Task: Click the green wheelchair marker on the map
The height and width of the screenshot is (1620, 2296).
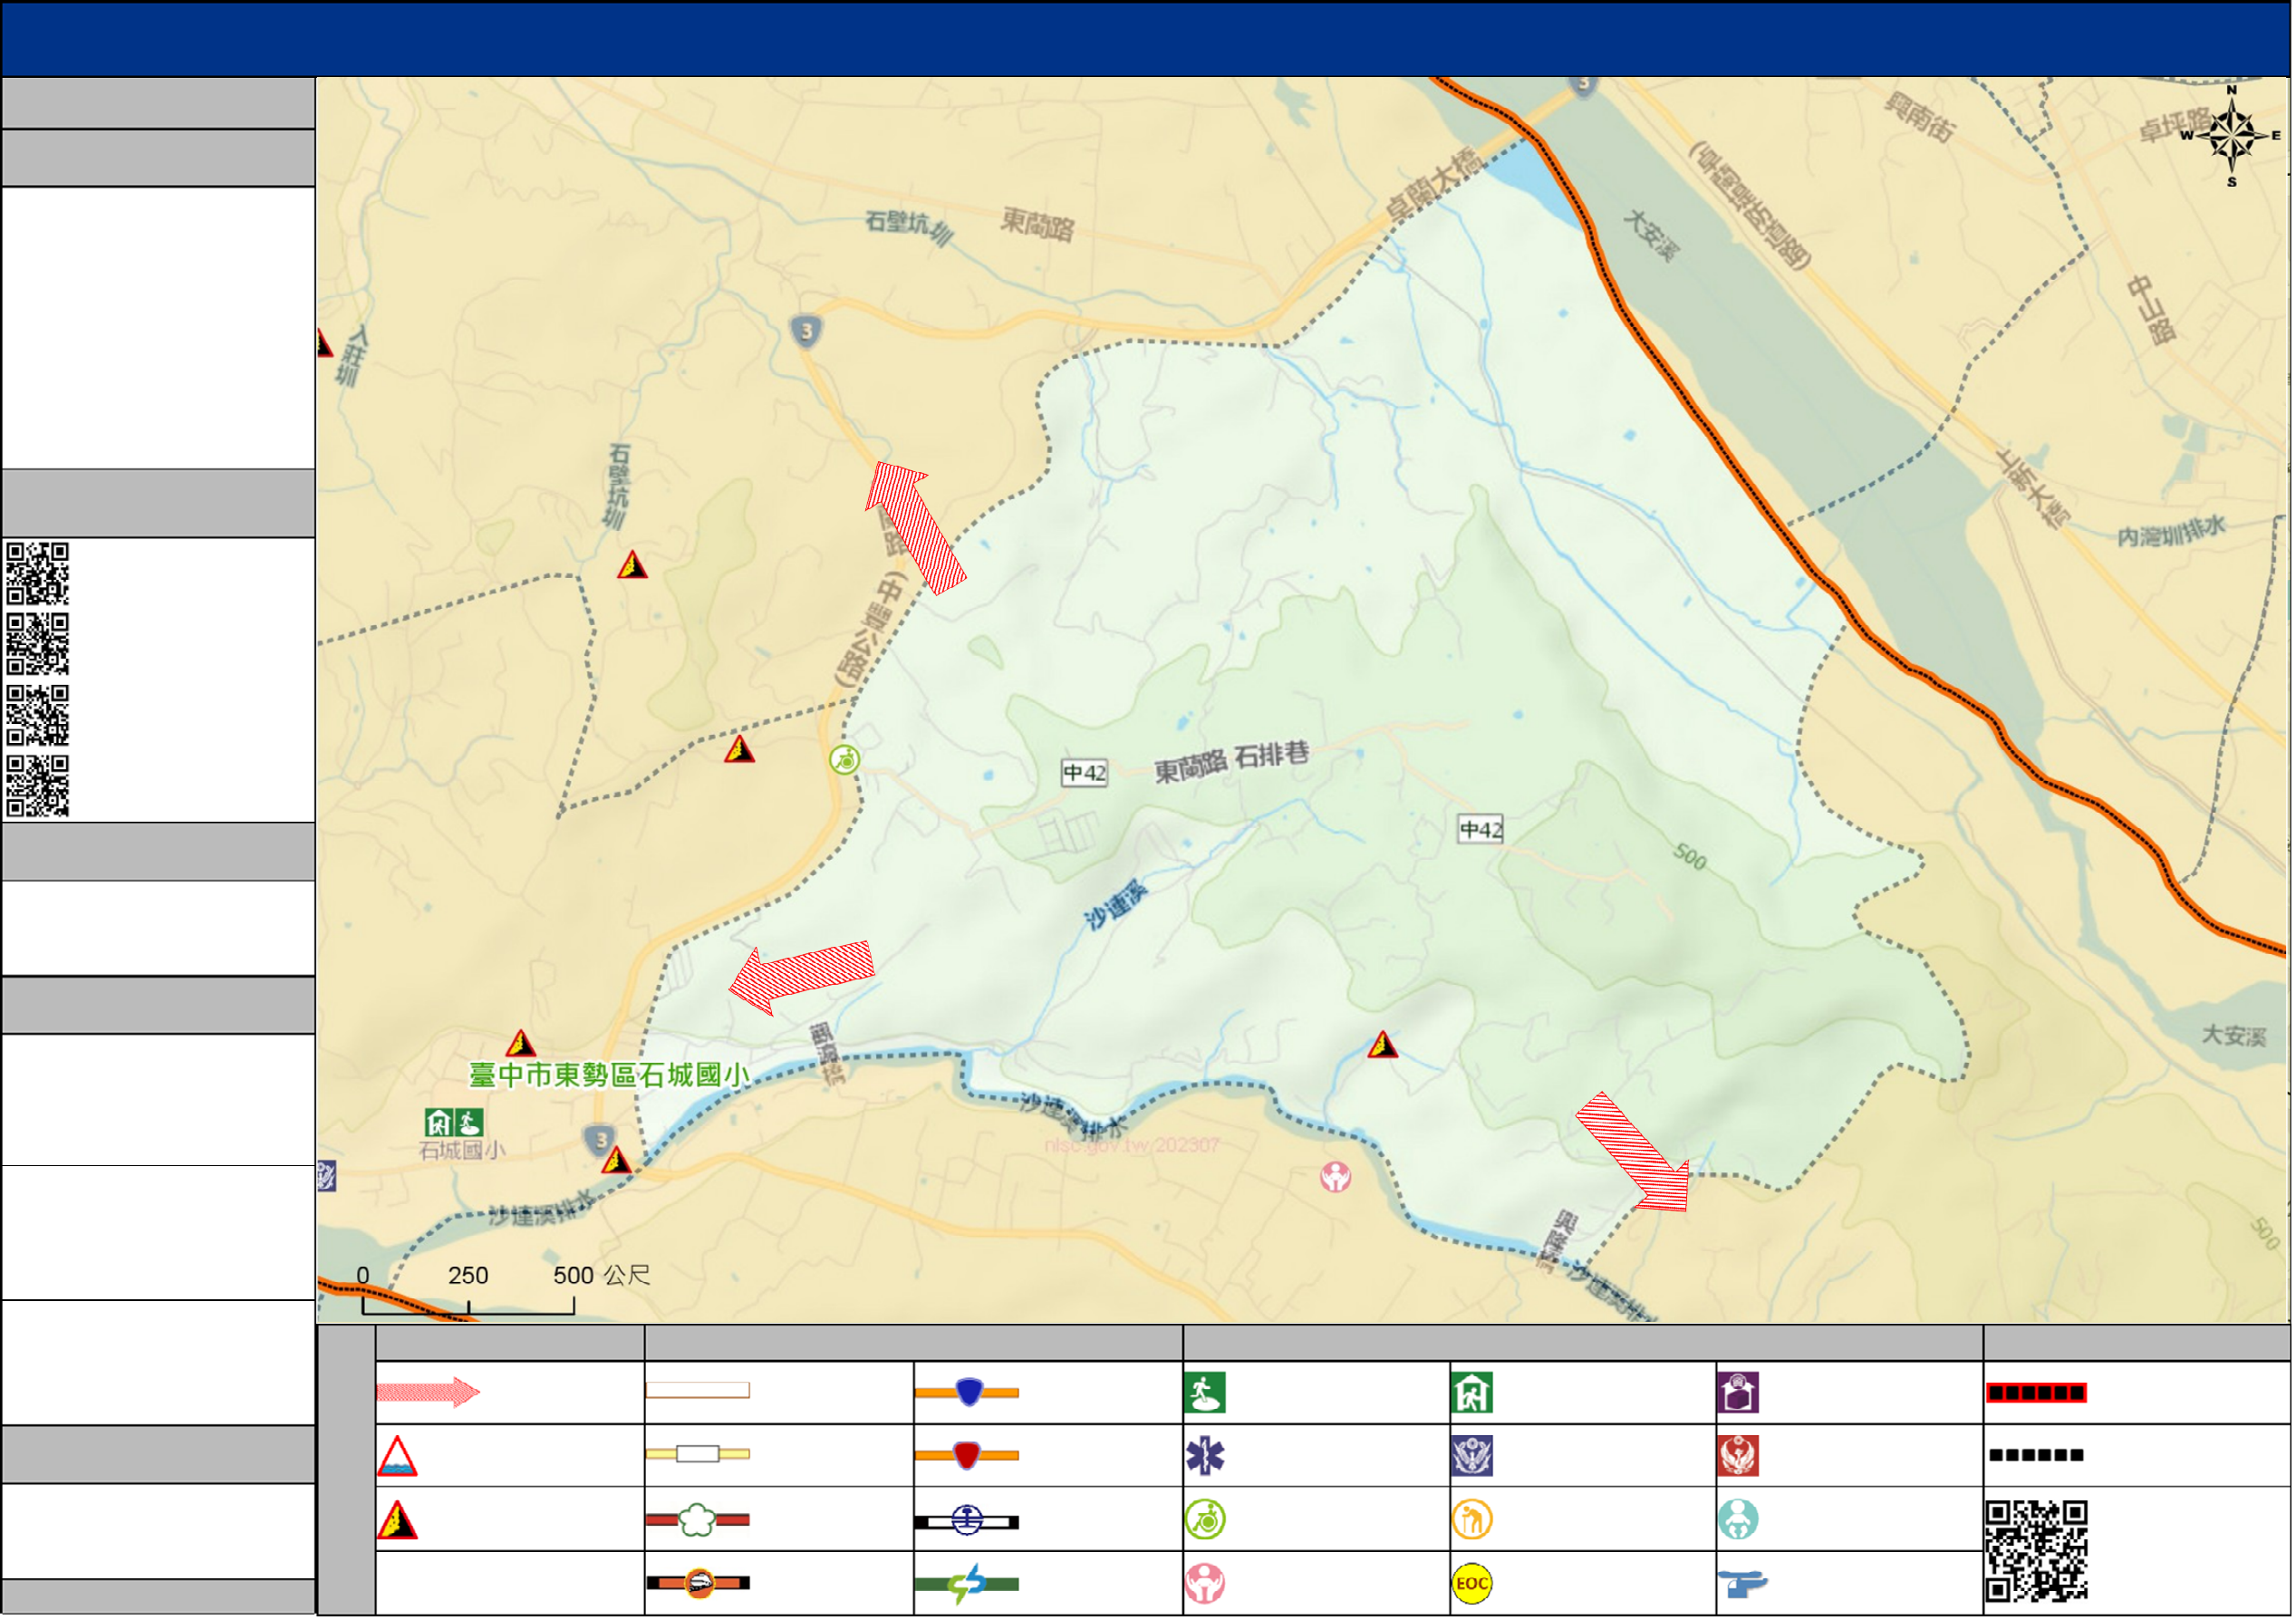Action: 845,761
